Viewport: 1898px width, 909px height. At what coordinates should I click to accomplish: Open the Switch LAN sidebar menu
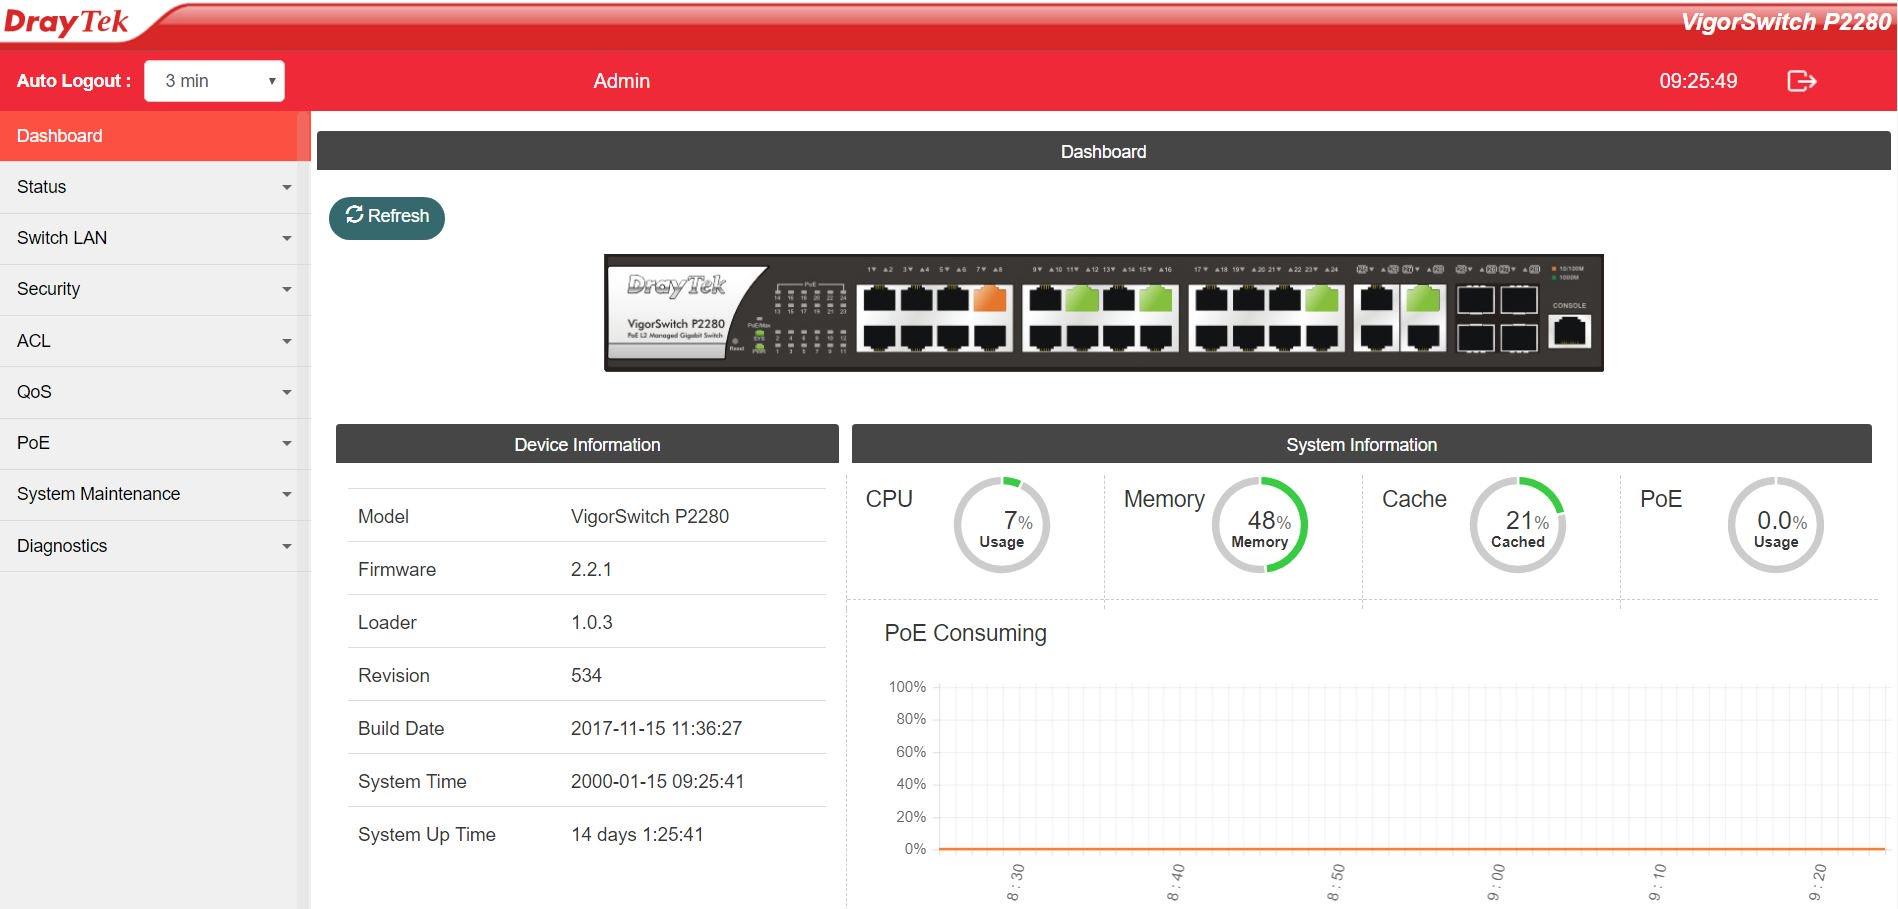tap(155, 238)
